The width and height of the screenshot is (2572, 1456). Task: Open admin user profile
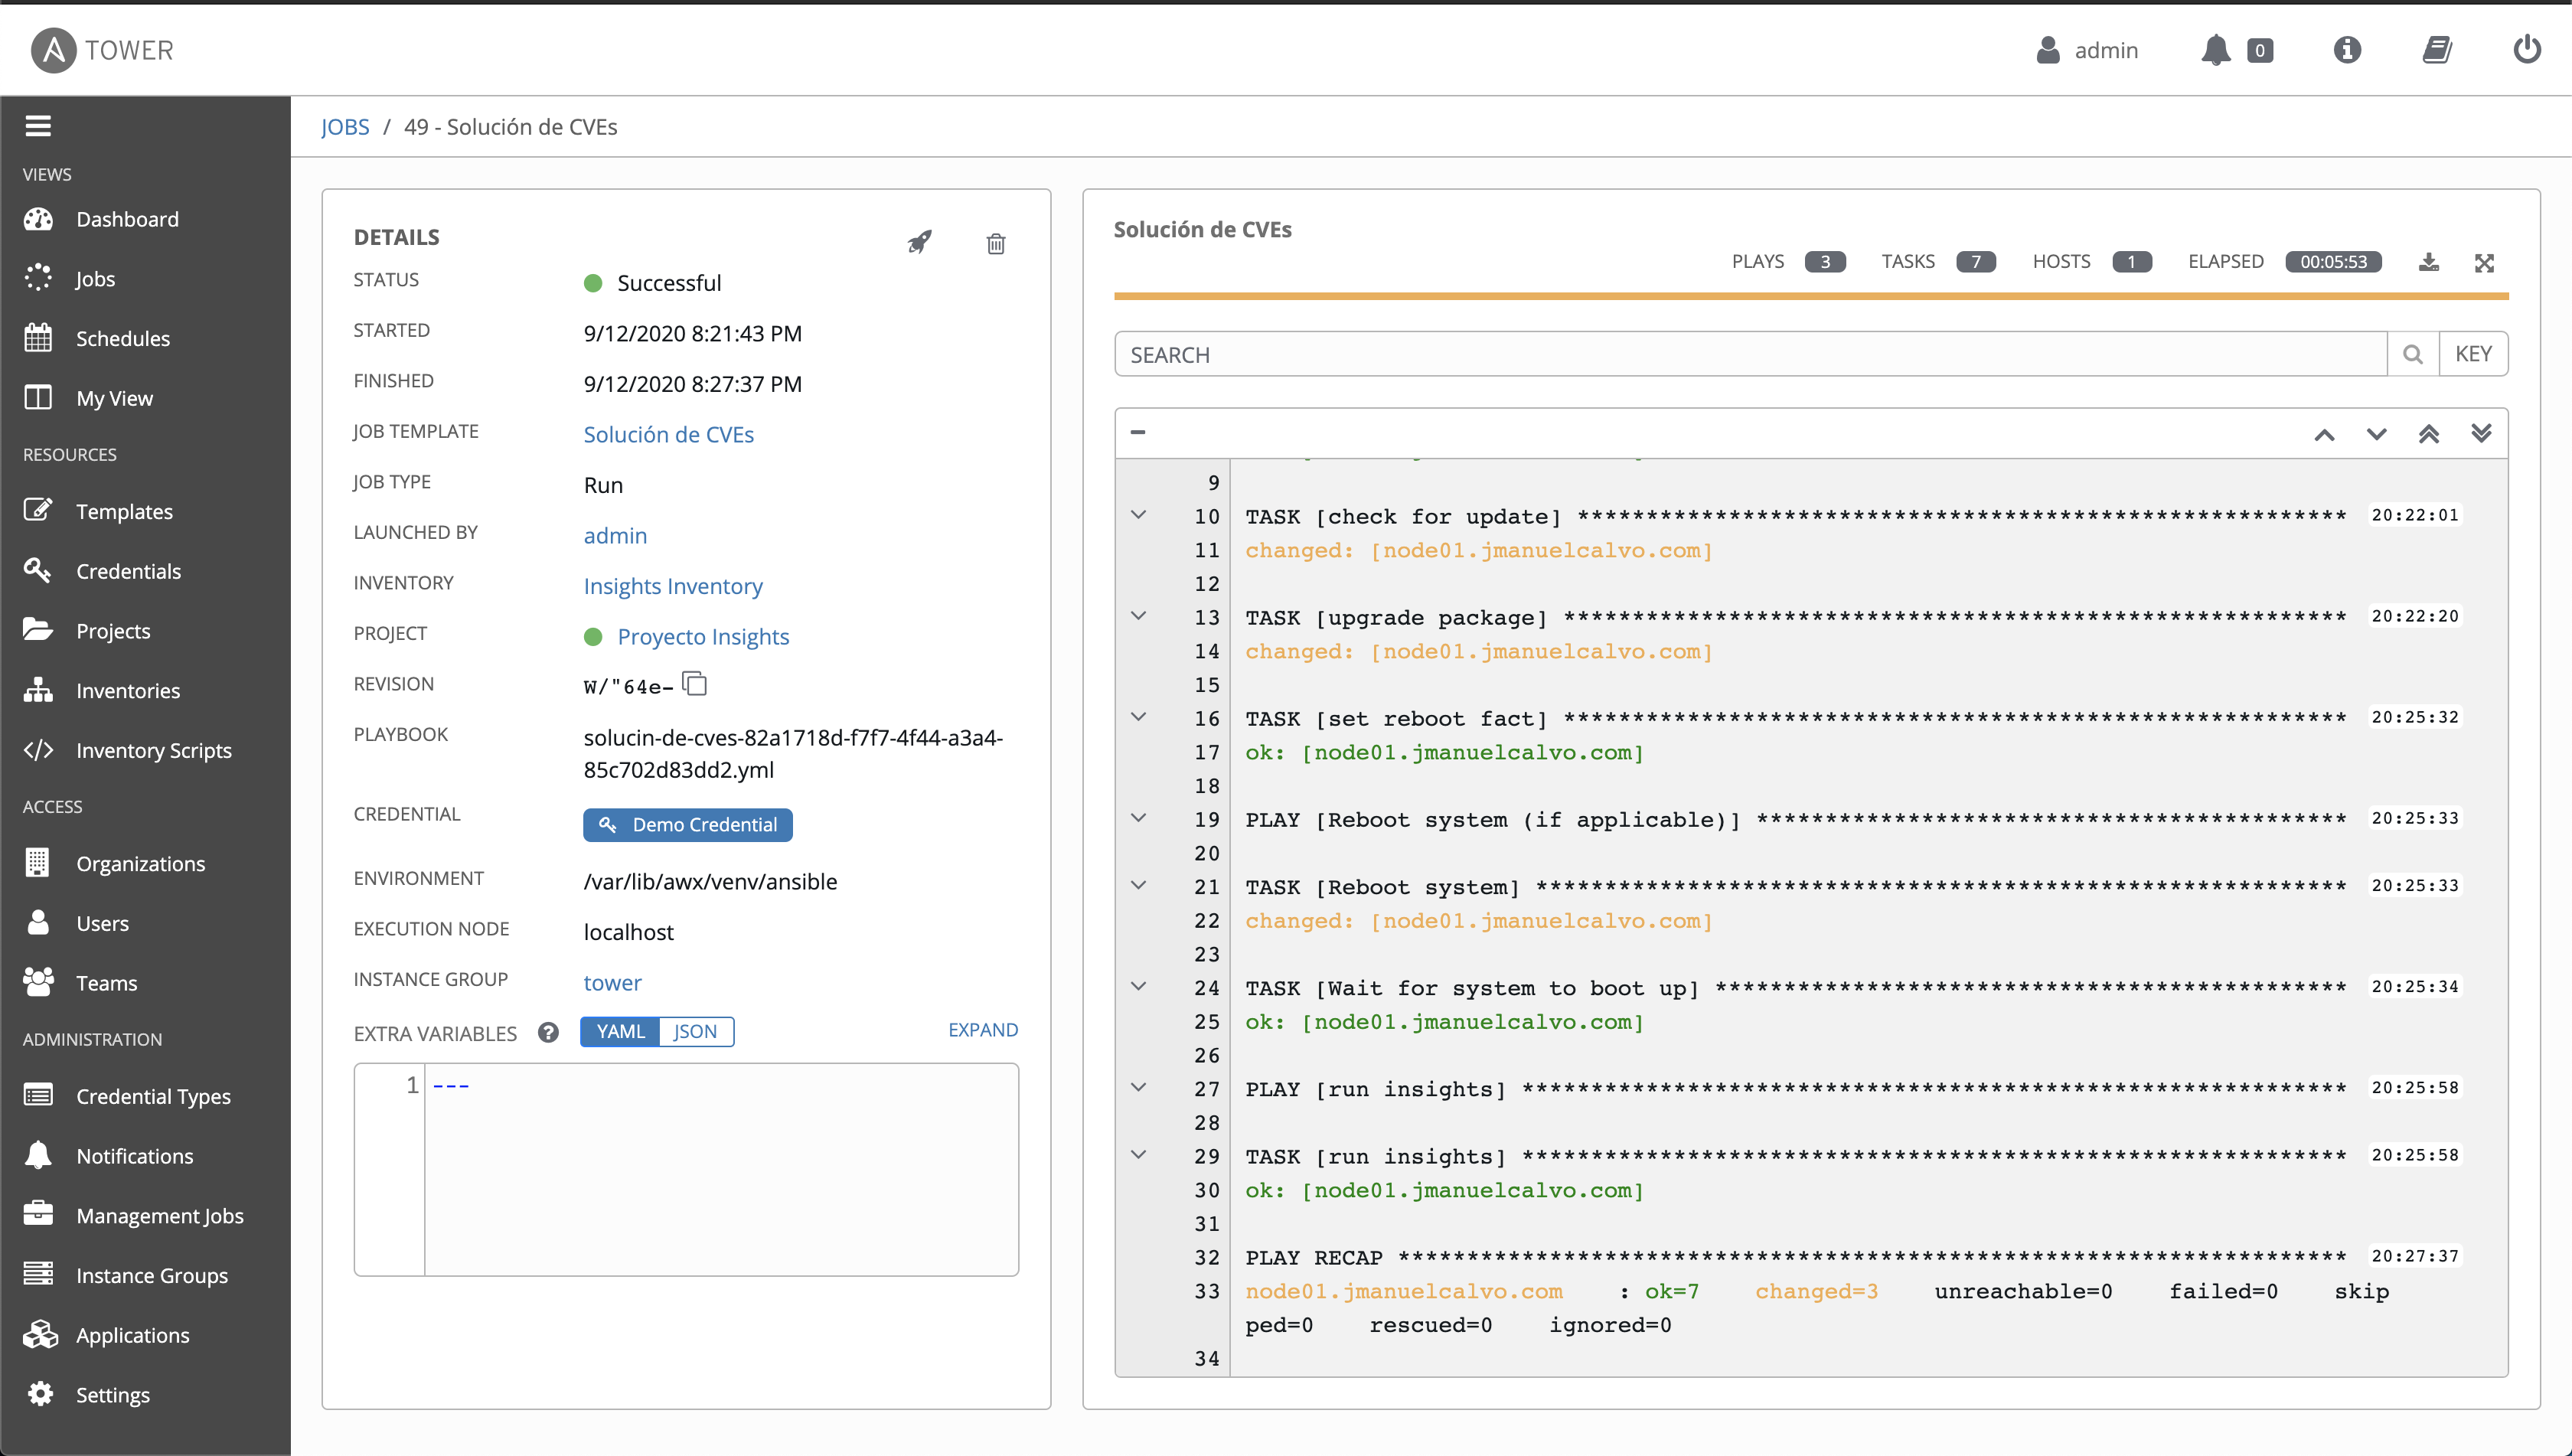coord(2087,50)
